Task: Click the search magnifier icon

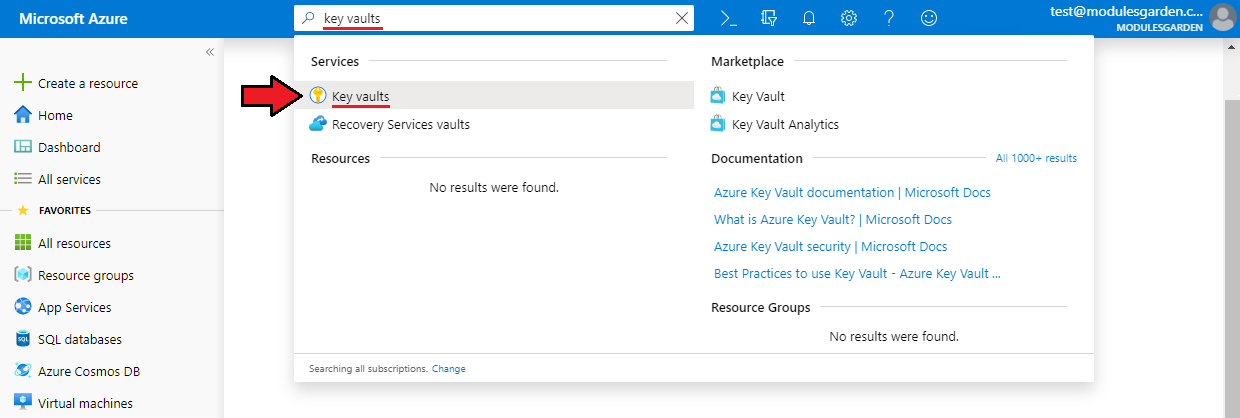Action: (308, 18)
